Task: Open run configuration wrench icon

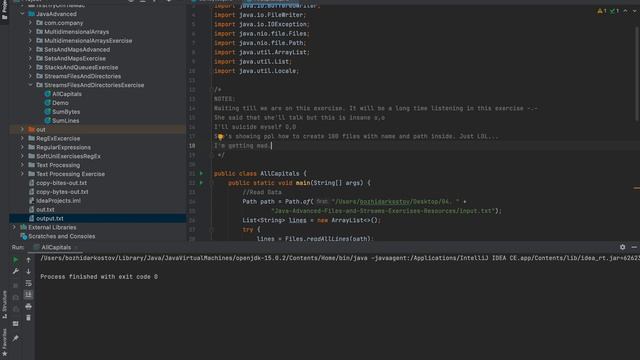Action: coord(16,271)
